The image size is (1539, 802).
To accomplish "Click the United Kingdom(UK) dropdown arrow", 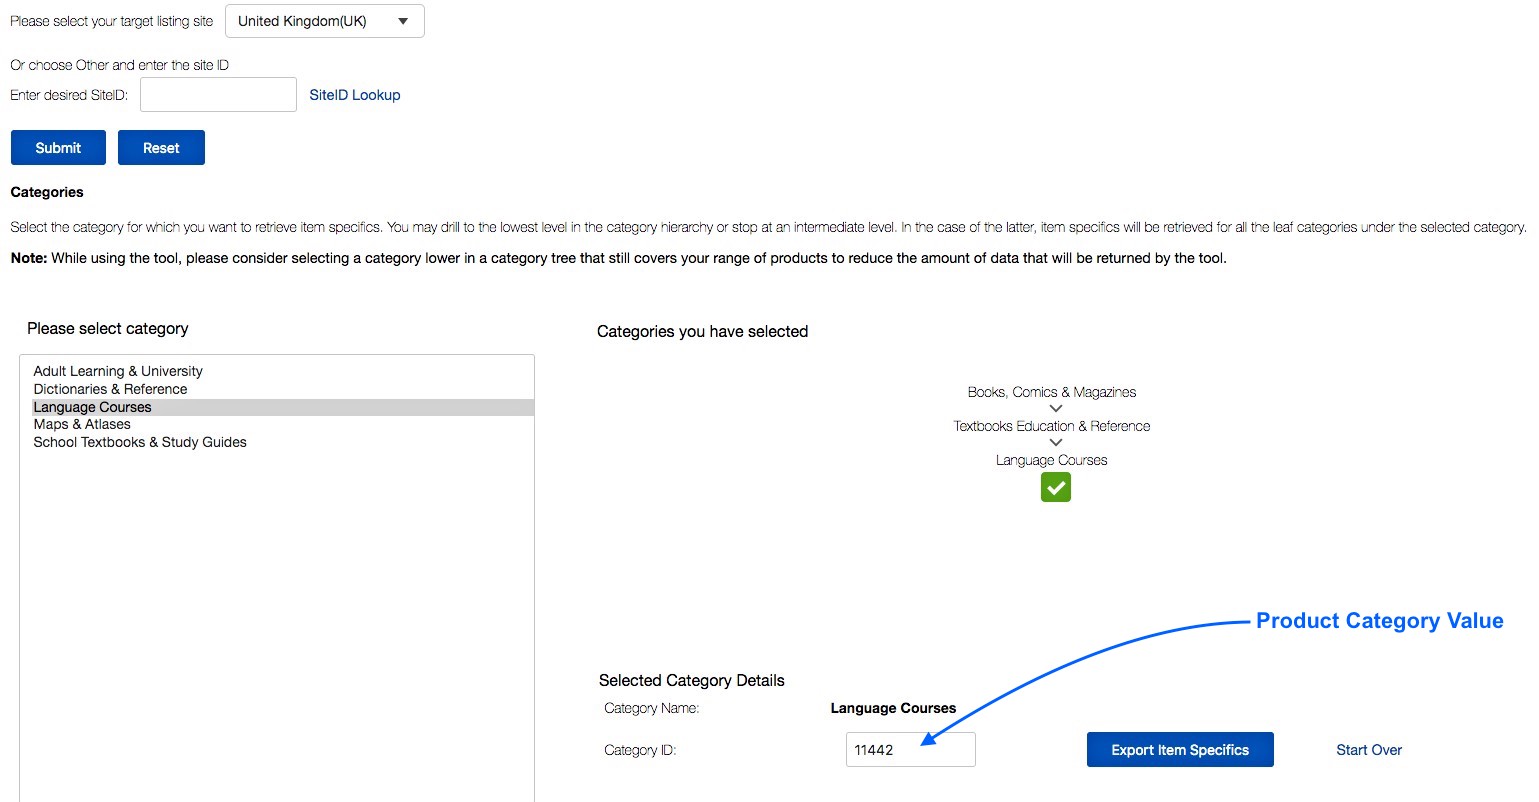I will [x=403, y=21].
